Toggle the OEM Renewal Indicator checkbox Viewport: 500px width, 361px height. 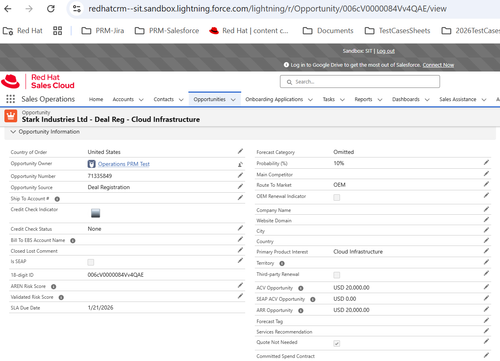pos(337,197)
